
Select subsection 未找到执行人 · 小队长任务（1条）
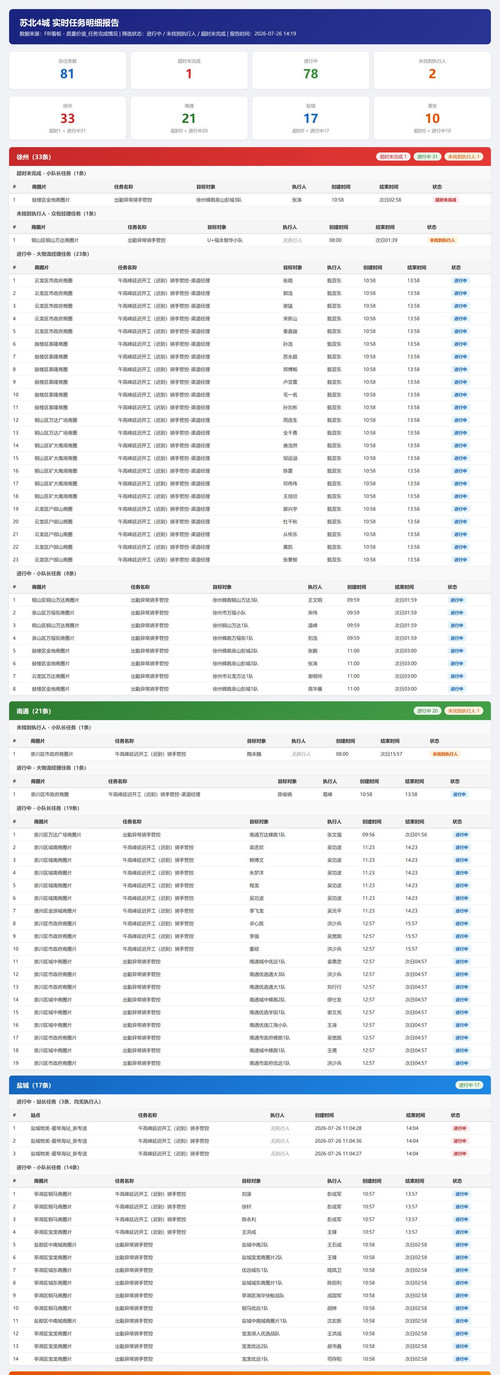coord(53,726)
